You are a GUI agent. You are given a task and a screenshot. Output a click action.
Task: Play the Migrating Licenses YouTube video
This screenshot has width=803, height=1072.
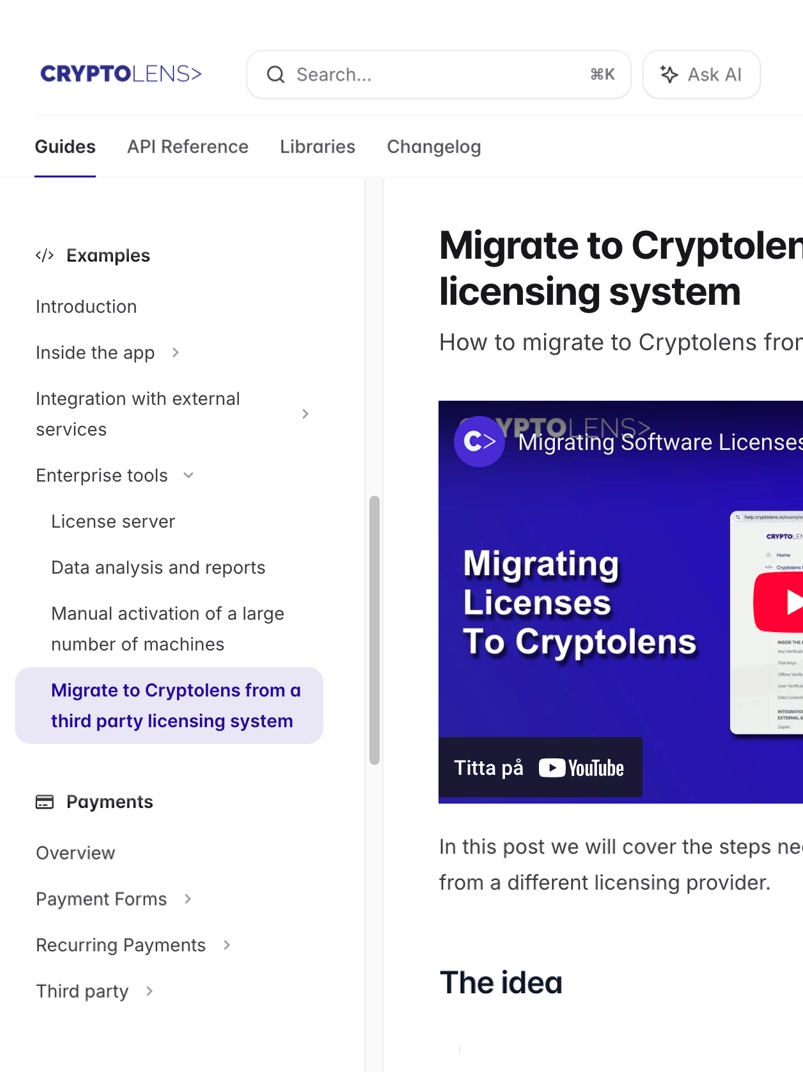[x=779, y=602]
